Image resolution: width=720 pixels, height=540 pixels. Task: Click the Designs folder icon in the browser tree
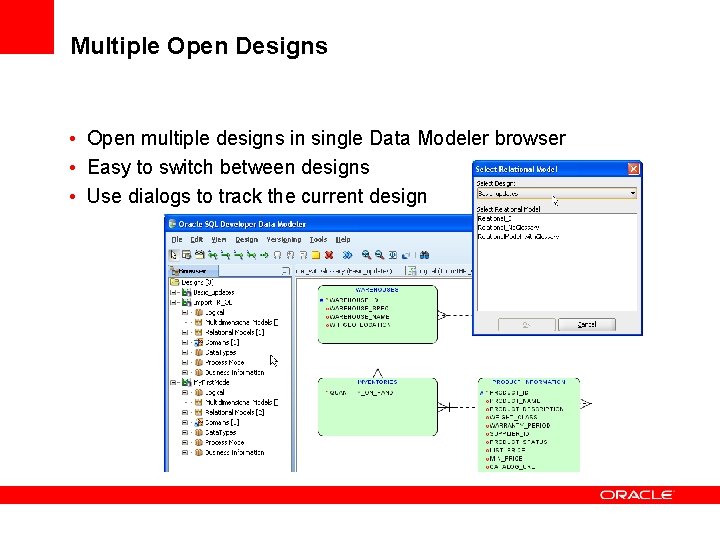click(174, 282)
